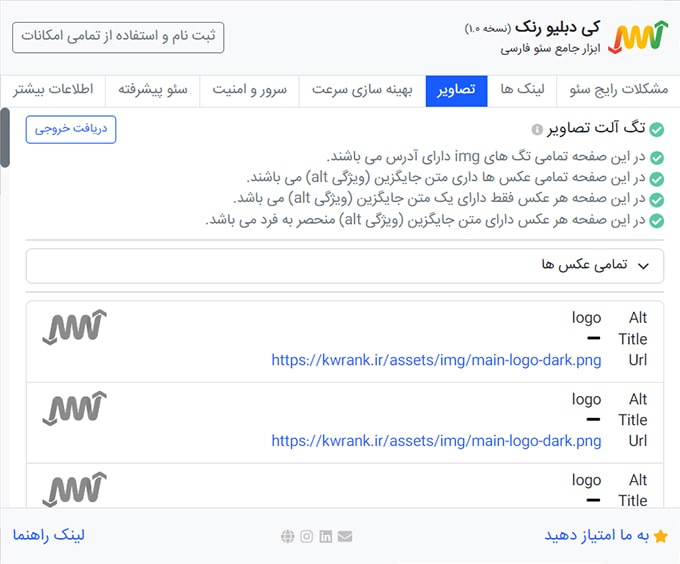Open the email envelope icon in footer
The image size is (680, 564).
pos(345,536)
